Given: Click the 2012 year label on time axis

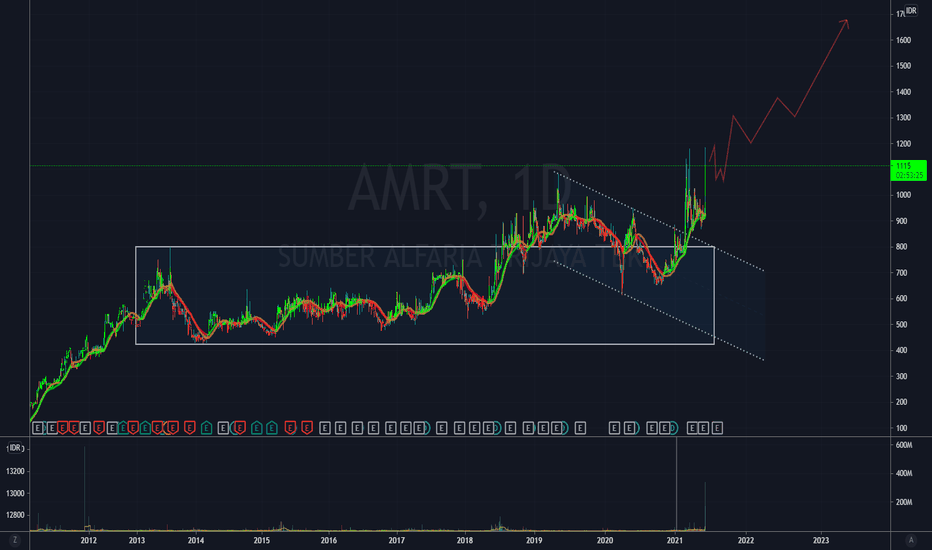Looking at the screenshot, I should (x=89, y=540).
